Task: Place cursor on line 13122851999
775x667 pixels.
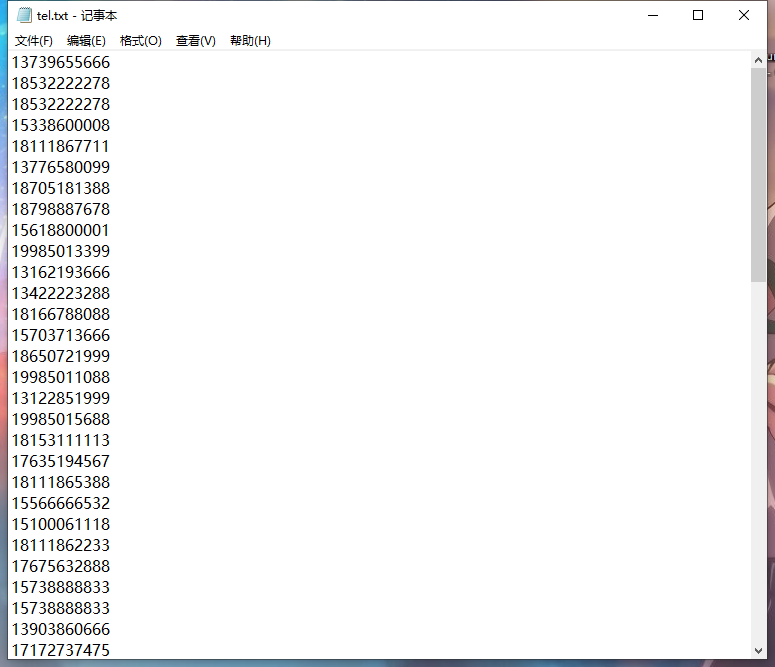Action: coord(61,399)
